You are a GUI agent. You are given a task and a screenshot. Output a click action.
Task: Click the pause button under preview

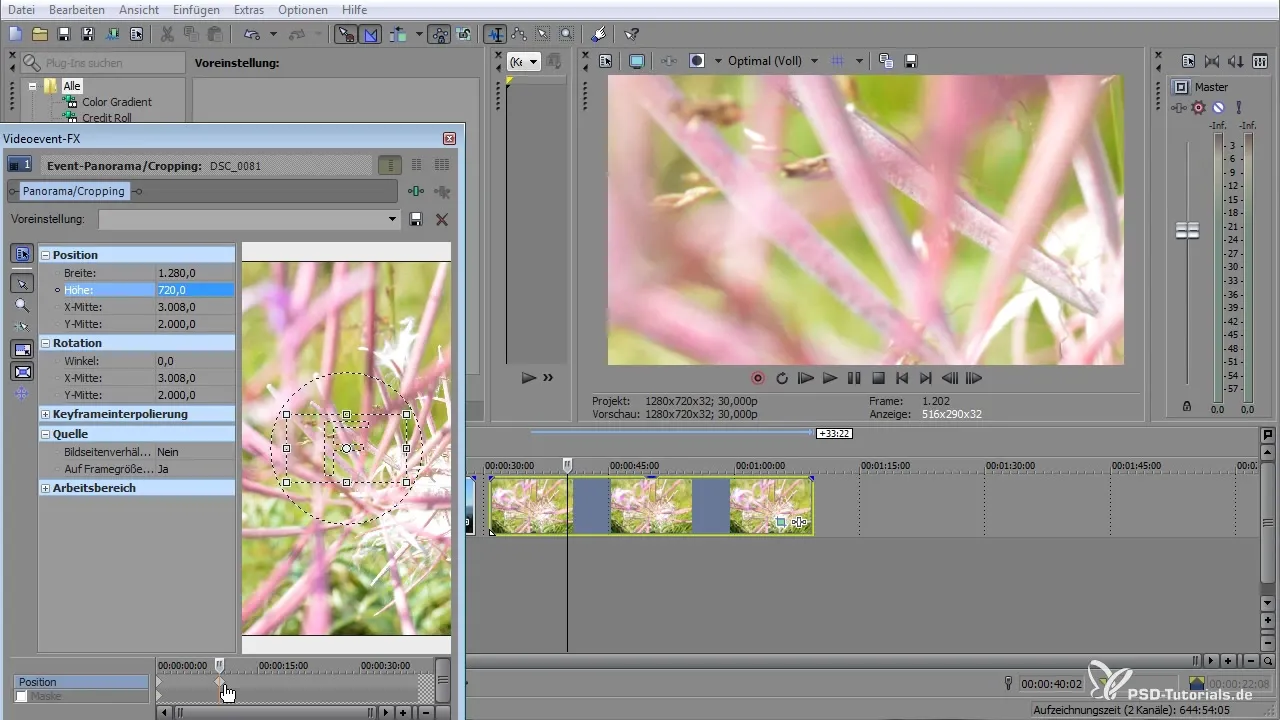(854, 379)
